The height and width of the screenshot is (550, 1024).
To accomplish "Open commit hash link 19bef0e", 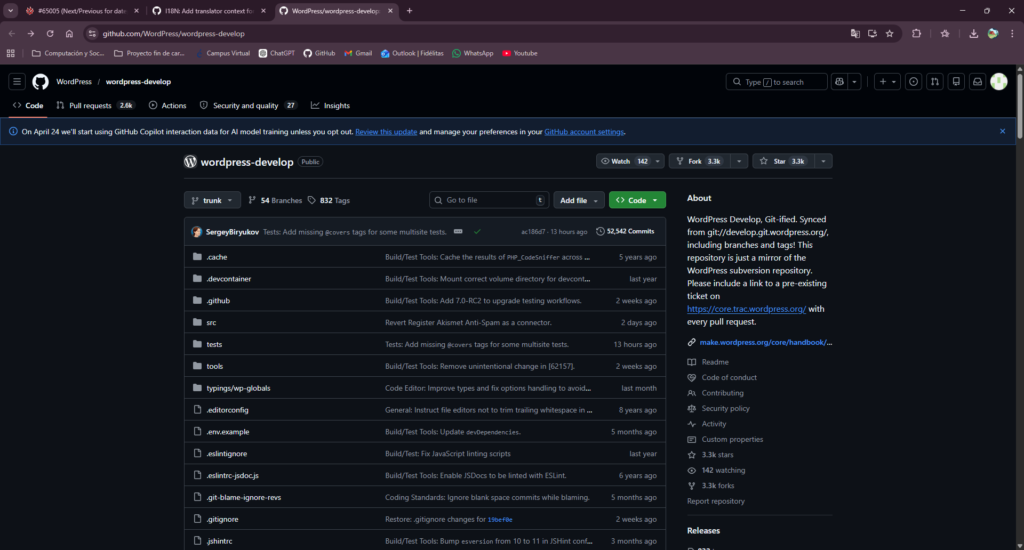I will point(500,520).
